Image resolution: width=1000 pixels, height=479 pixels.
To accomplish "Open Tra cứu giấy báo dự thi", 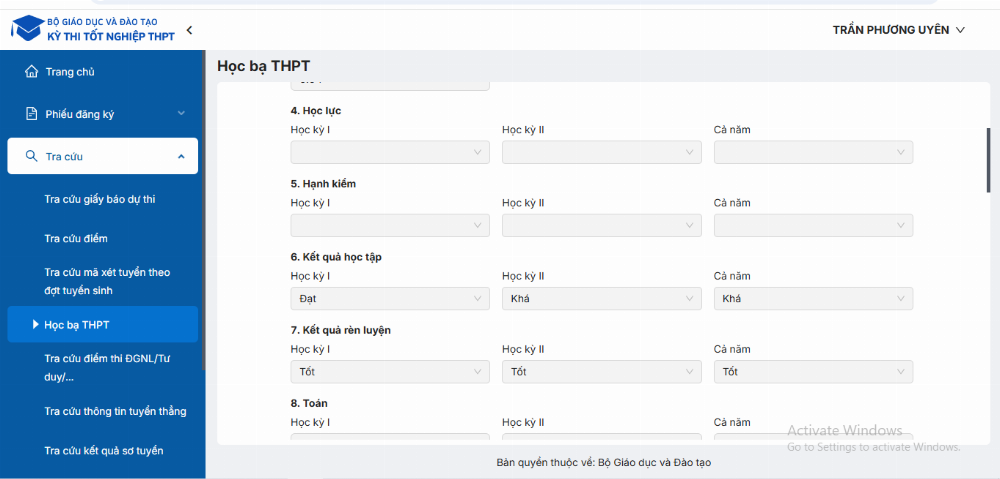I will (x=100, y=200).
